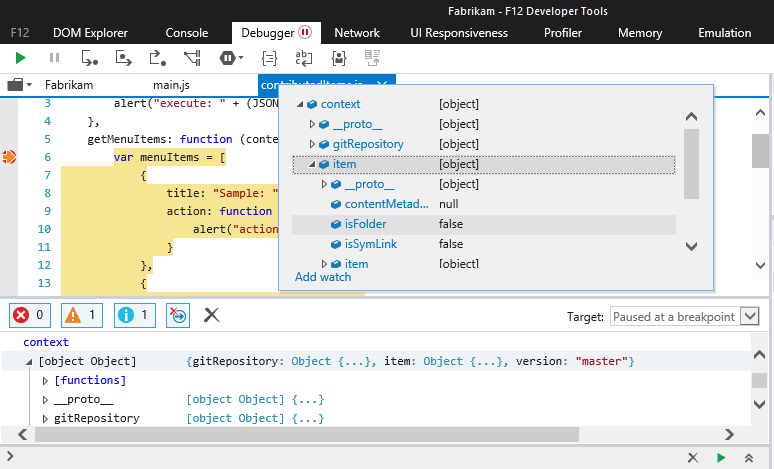Toggle pretty print braces icon

click(269, 58)
